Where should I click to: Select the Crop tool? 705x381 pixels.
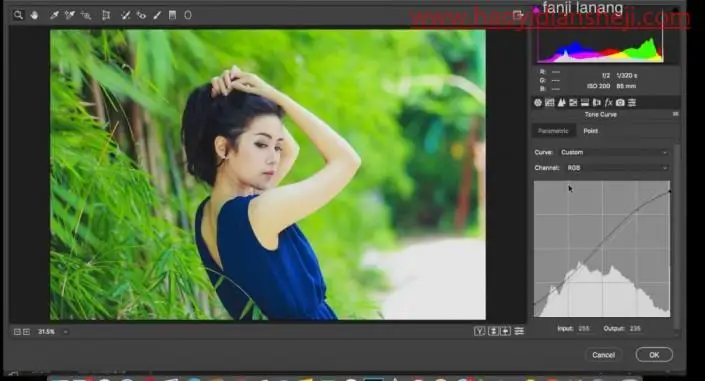point(106,15)
